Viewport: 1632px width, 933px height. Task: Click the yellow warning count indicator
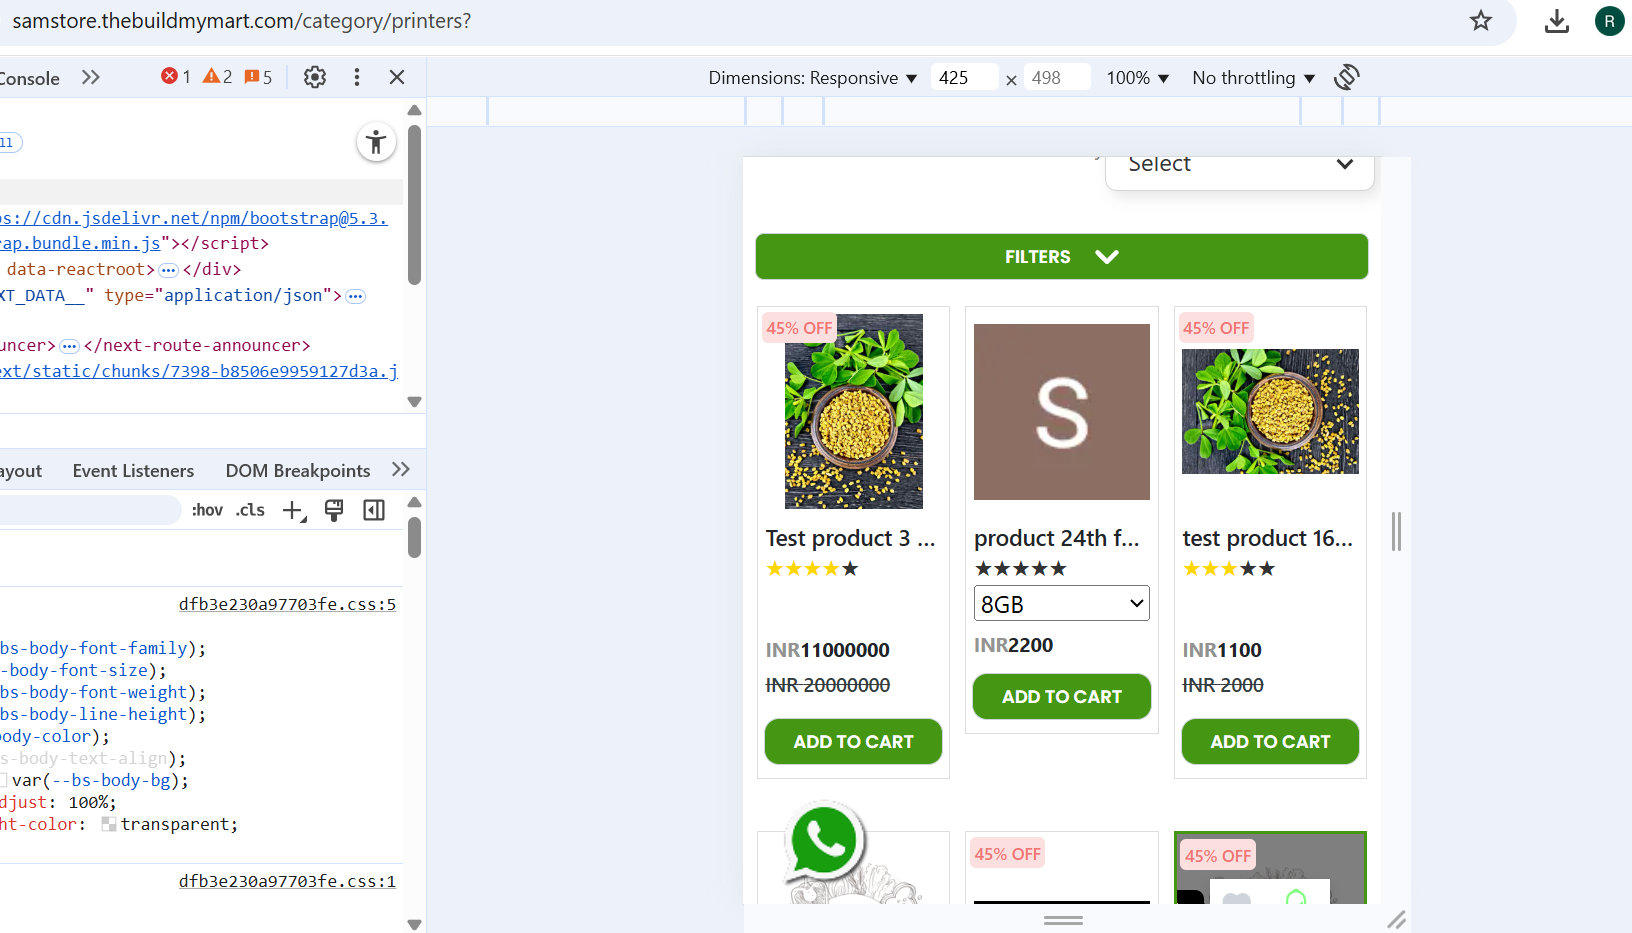click(x=217, y=77)
